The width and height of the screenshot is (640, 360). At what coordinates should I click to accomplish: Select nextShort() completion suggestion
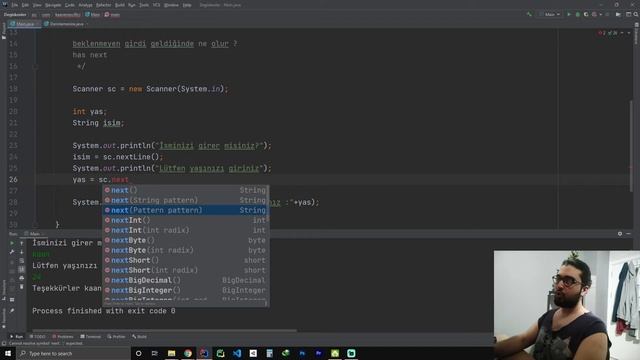tap(185, 260)
